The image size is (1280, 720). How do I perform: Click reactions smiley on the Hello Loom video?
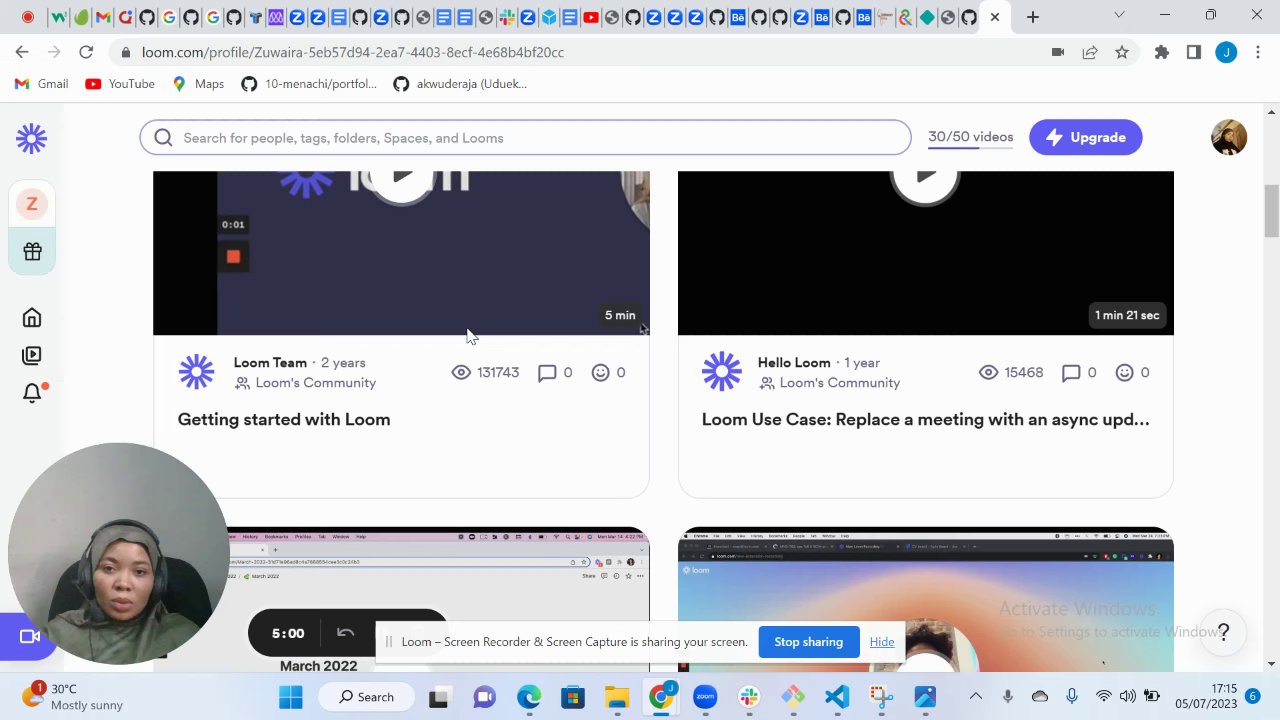[1125, 372]
